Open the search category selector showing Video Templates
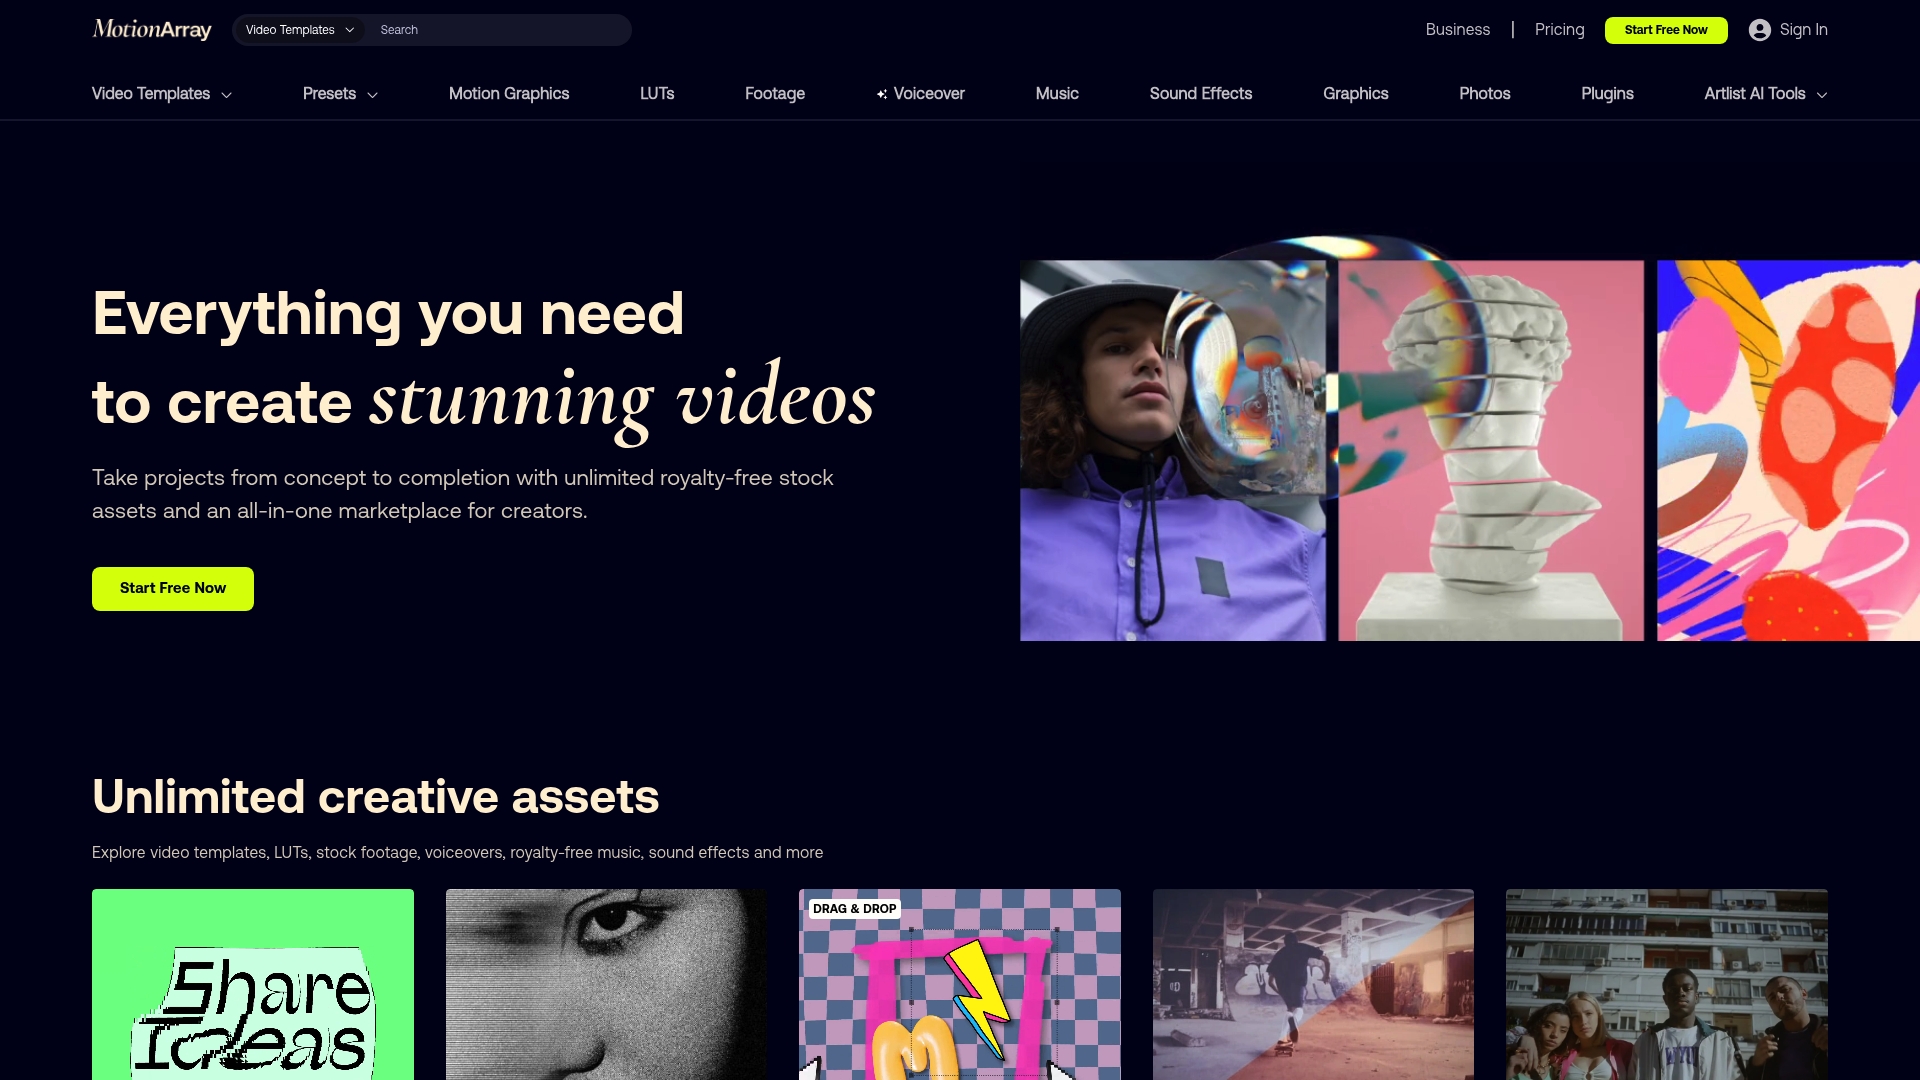1920x1080 pixels. click(297, 30)
